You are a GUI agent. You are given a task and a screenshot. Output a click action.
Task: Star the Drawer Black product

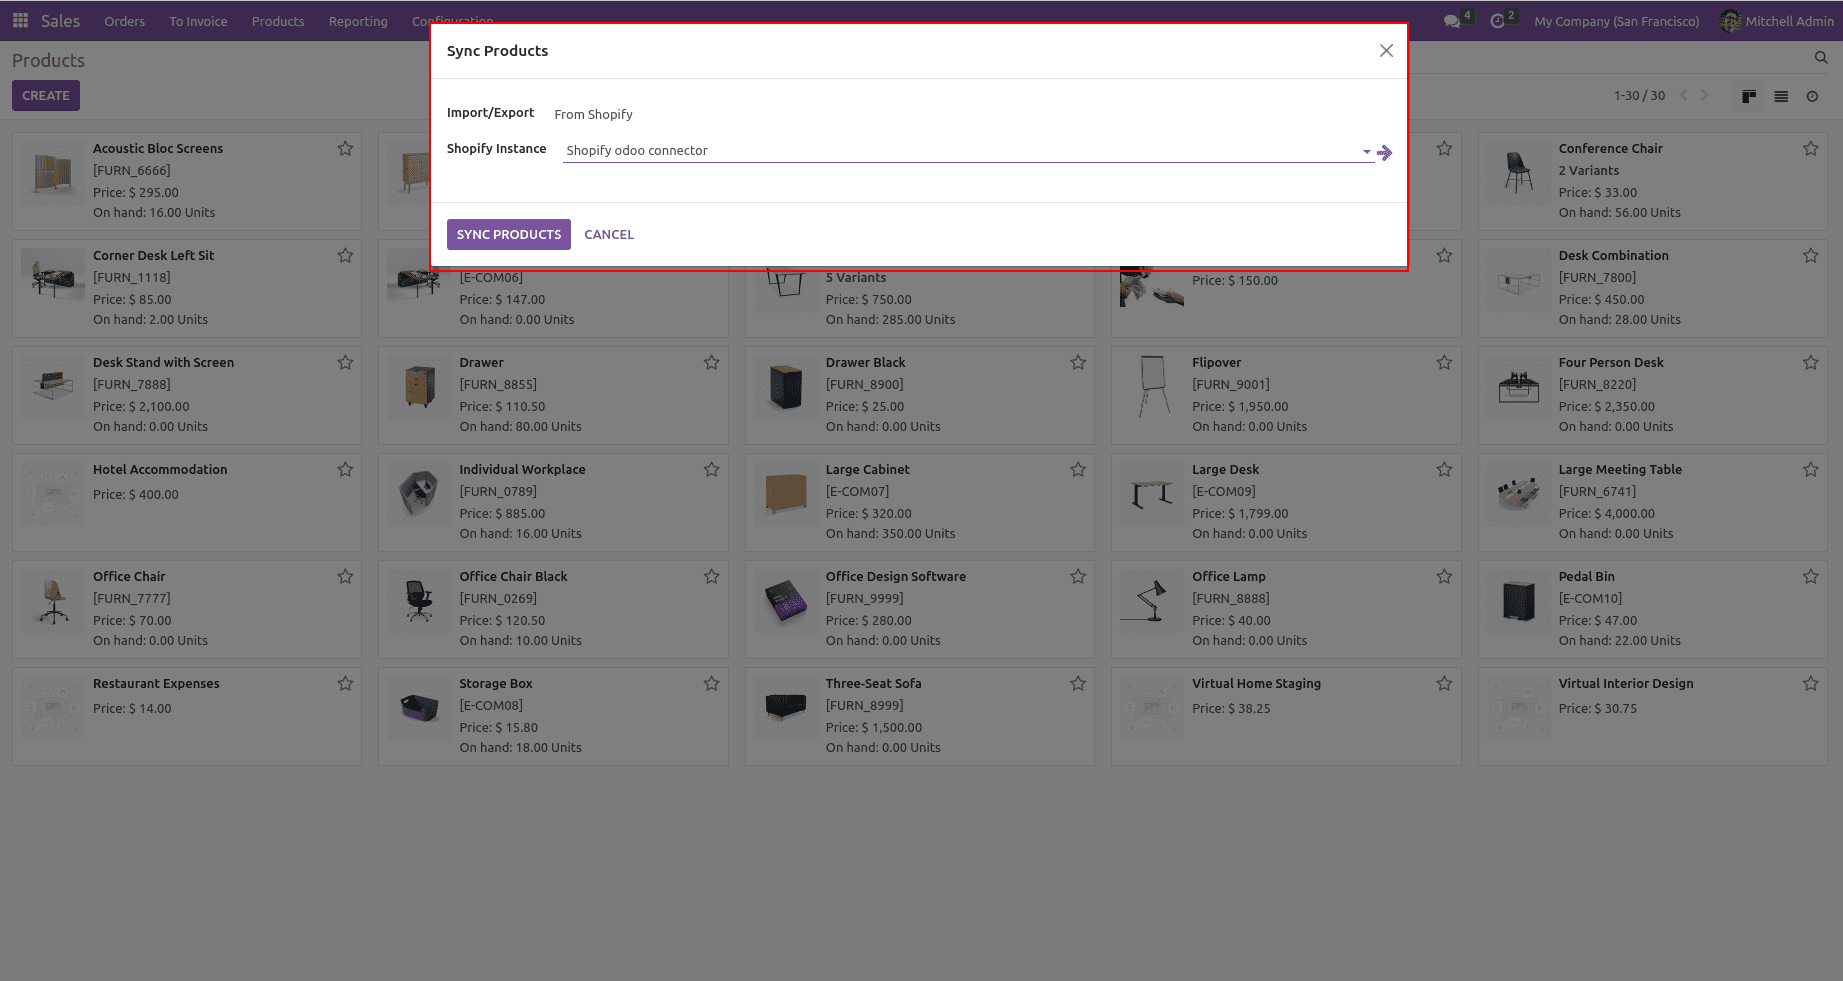[x=1078, y=362]
